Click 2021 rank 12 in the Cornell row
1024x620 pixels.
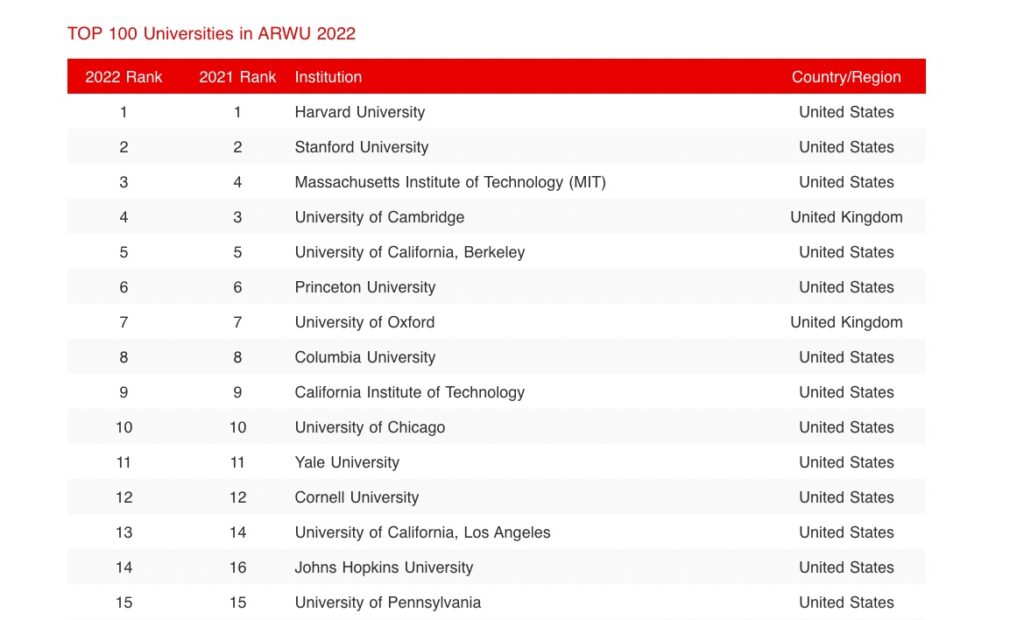click(238, 498)
